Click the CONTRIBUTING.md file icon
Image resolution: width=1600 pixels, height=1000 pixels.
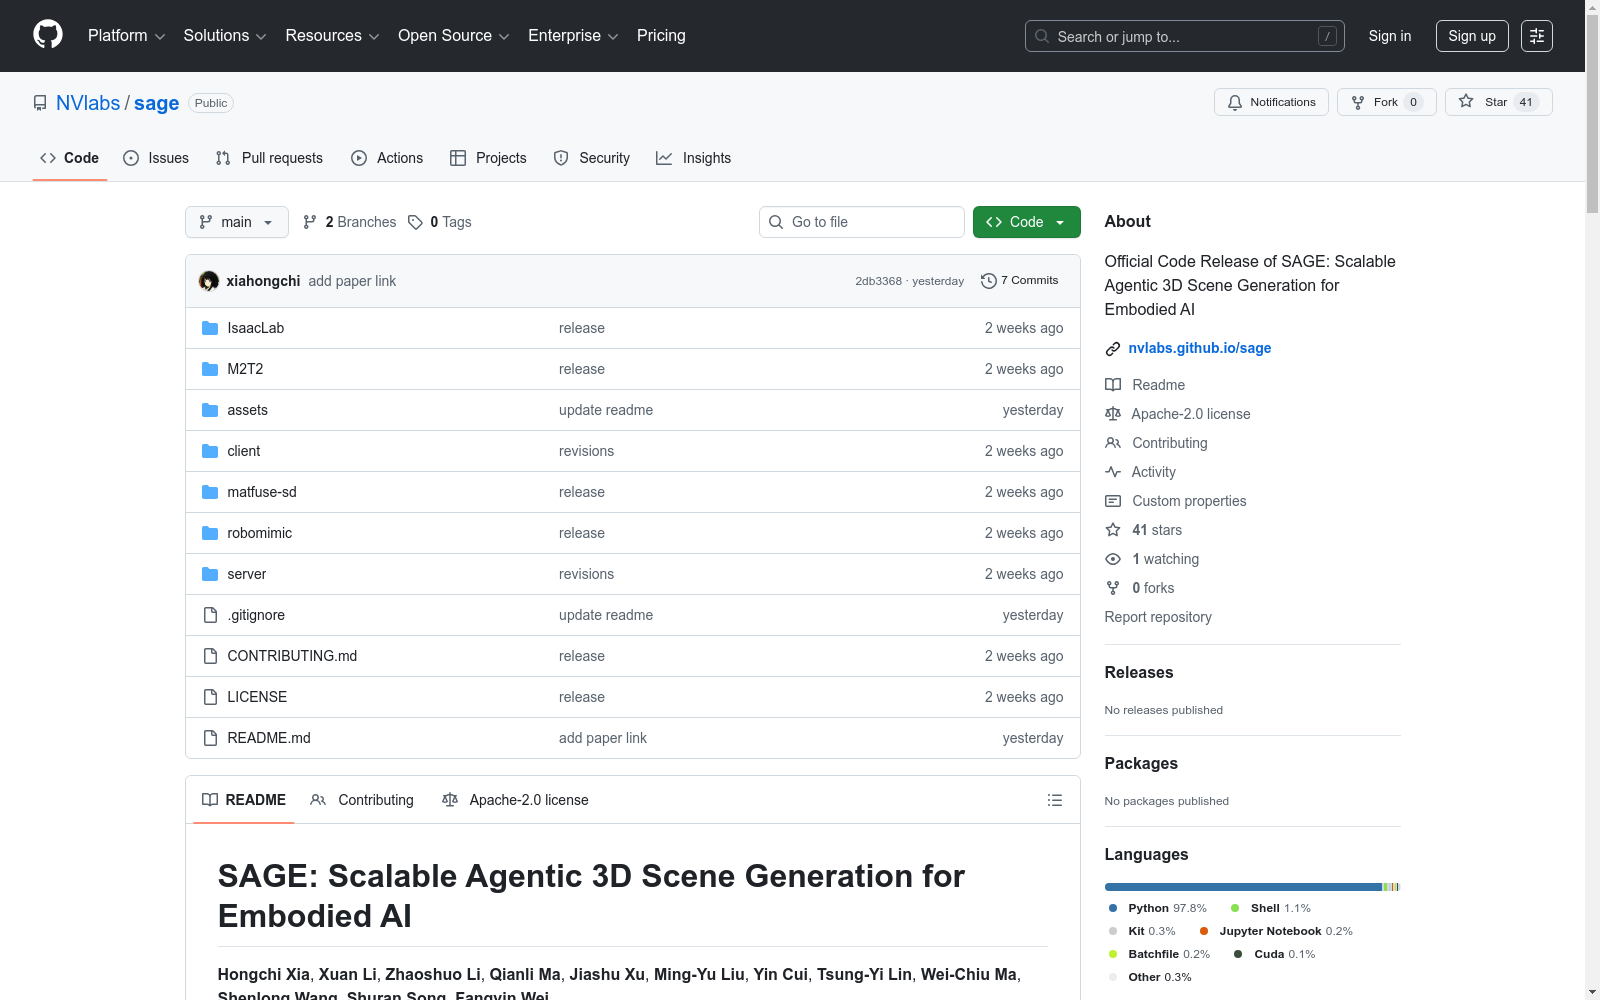tap(210, 656)
